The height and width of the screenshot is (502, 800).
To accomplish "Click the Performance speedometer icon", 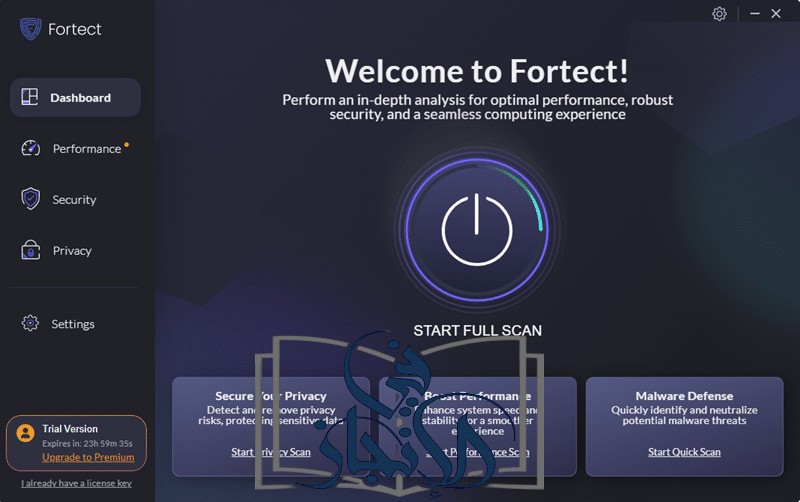I will [31, 148].
